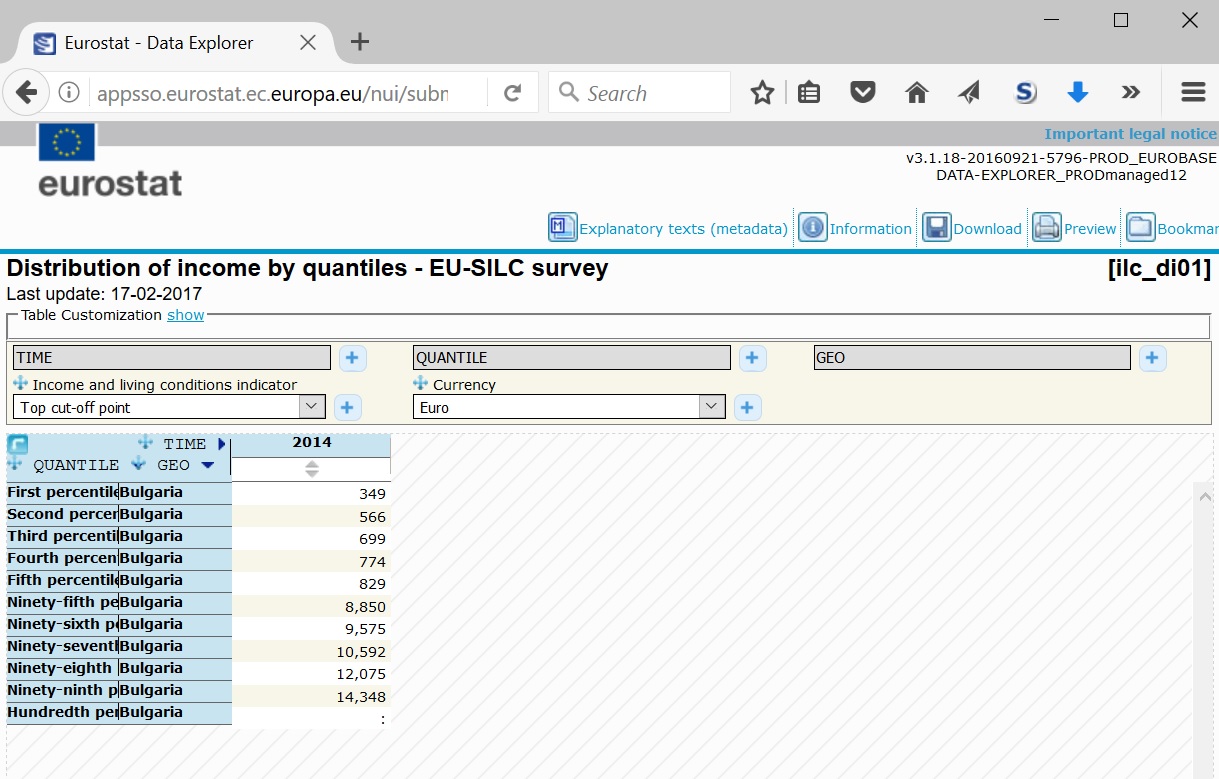Click the Information icon
Screen dimensions: 1219x779
tap(812, 227)
